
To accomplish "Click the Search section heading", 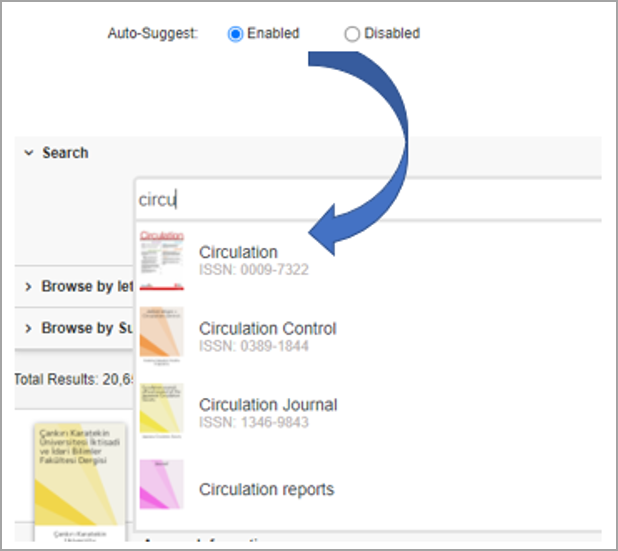I will point(65,153).
